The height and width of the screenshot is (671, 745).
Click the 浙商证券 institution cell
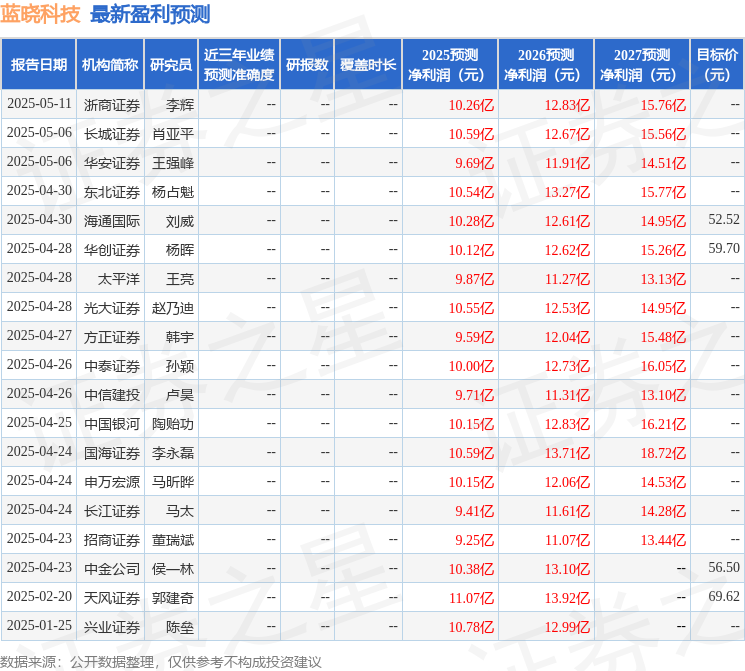click(x=112, y=105)
